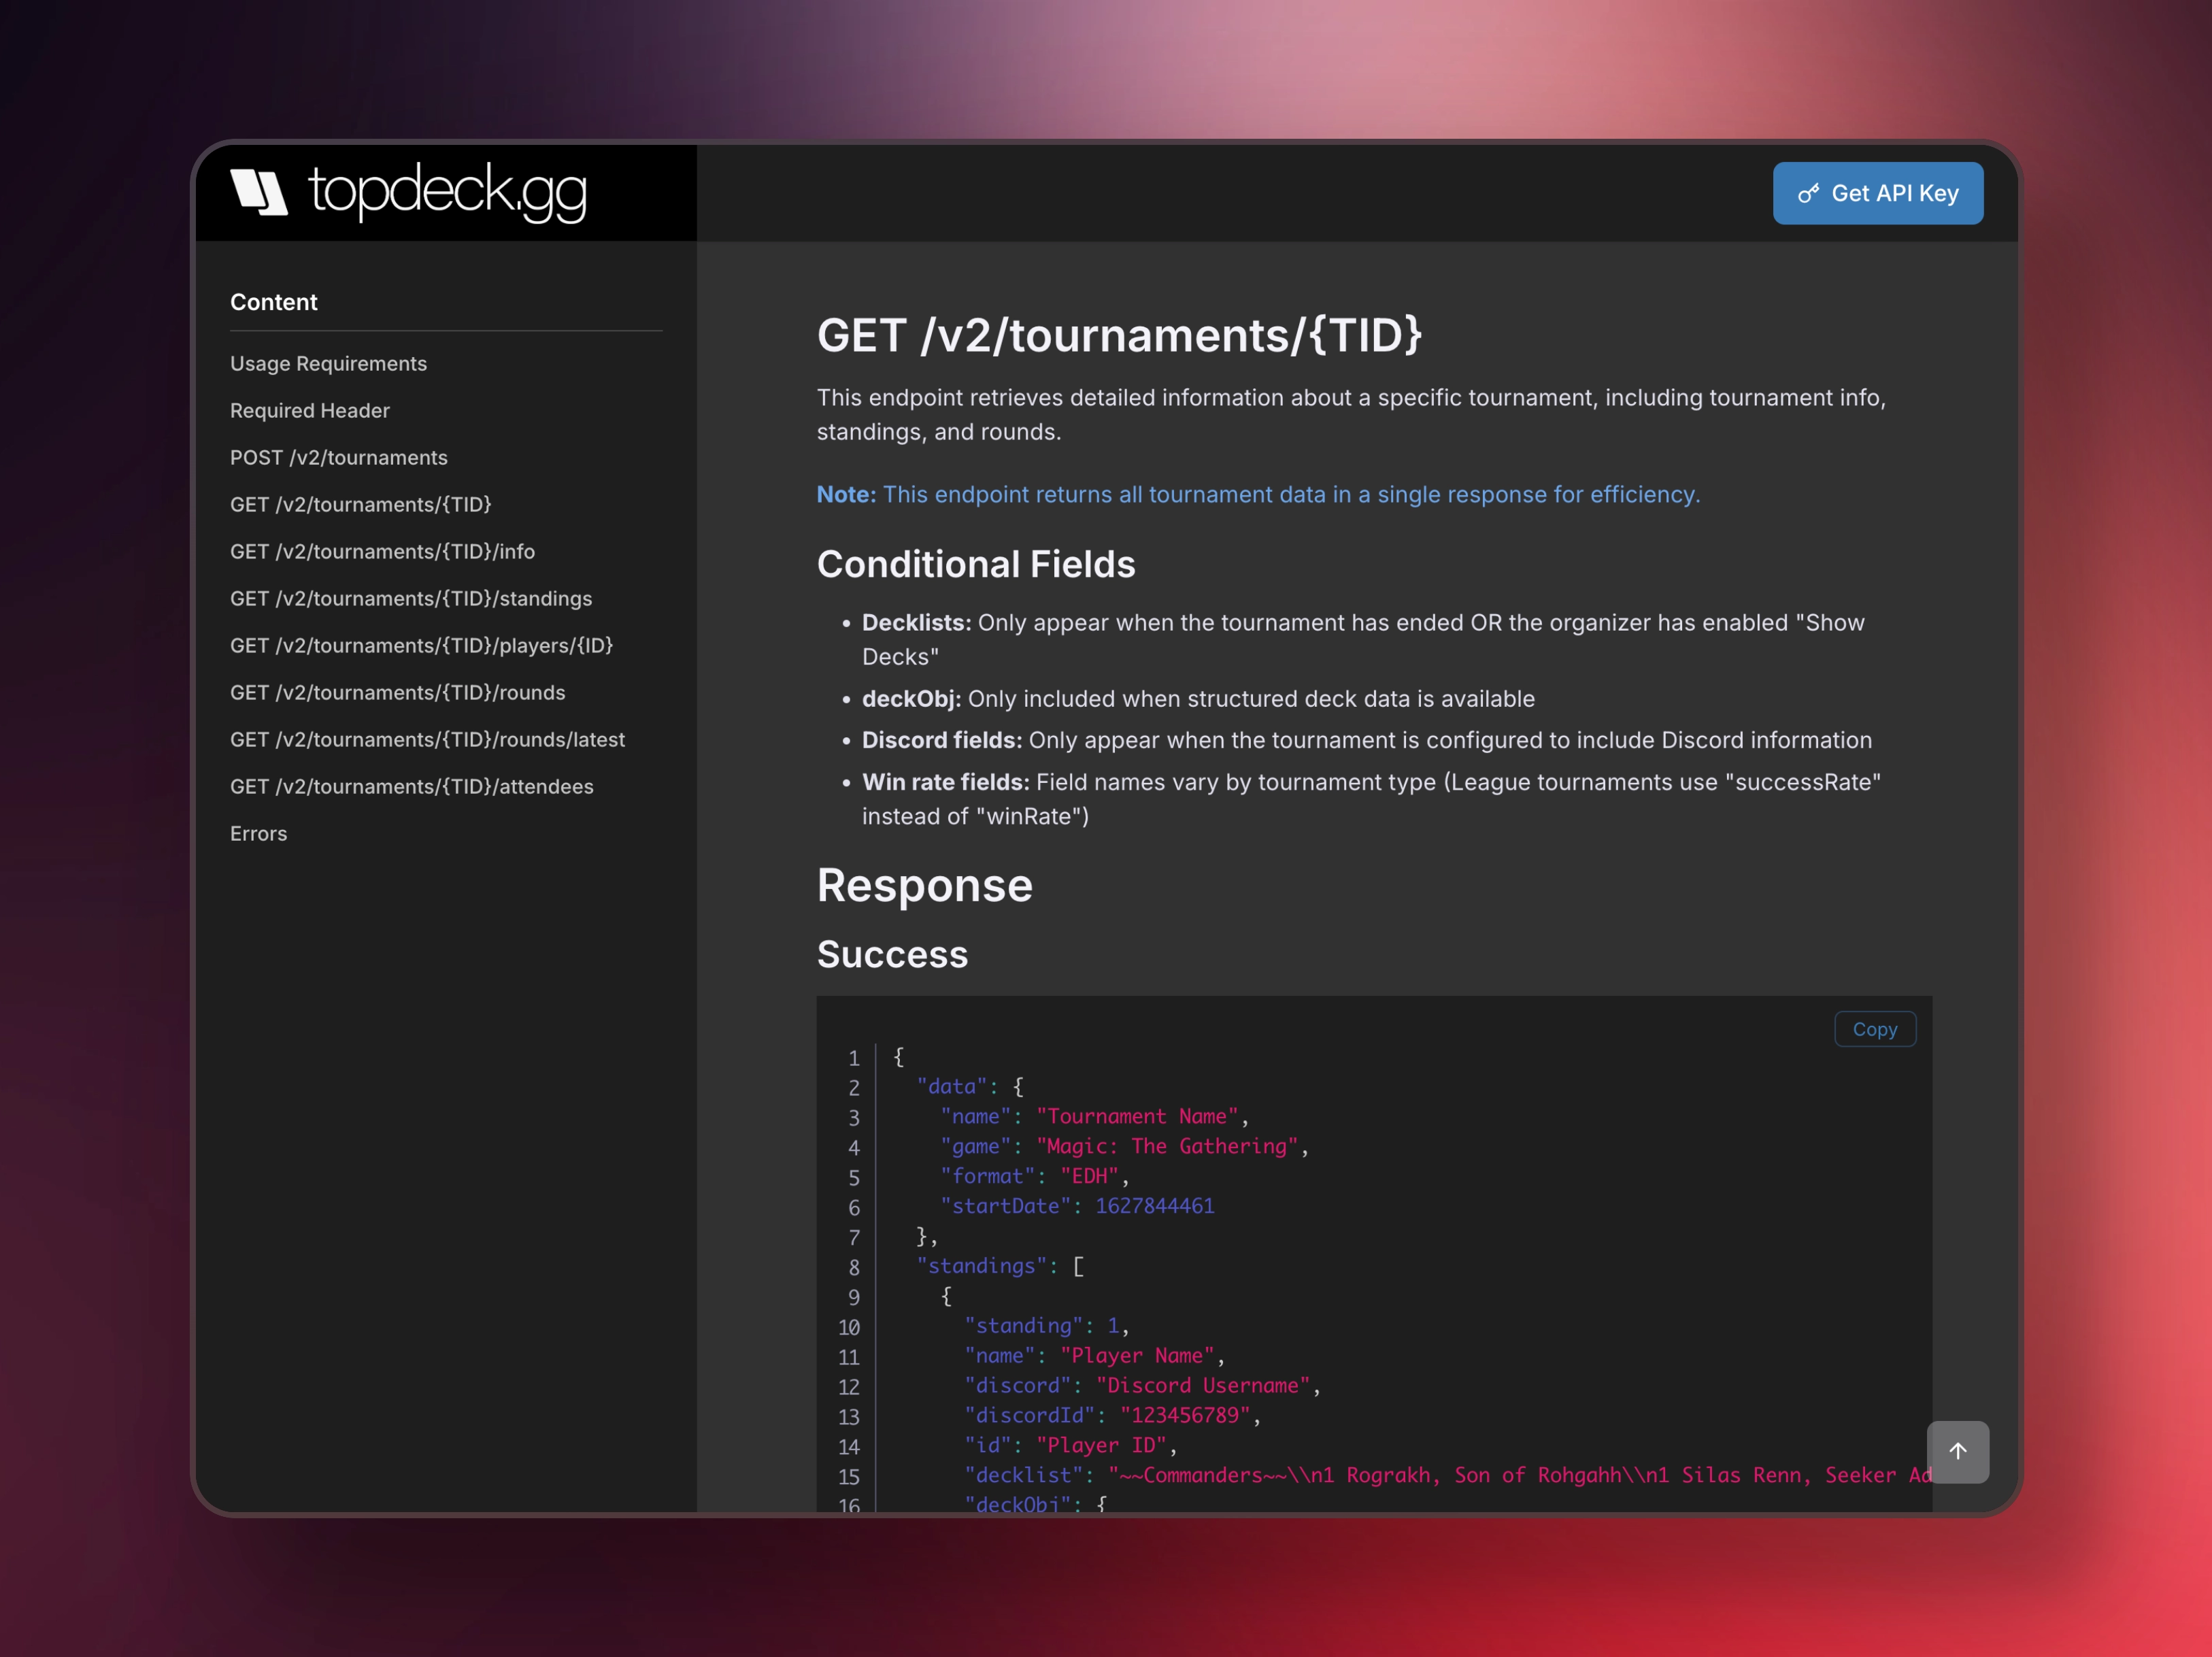The height and width of the screenshot is (1657, 2212).
Task: Click the Content sidebar heading
Action: [273, 302]
